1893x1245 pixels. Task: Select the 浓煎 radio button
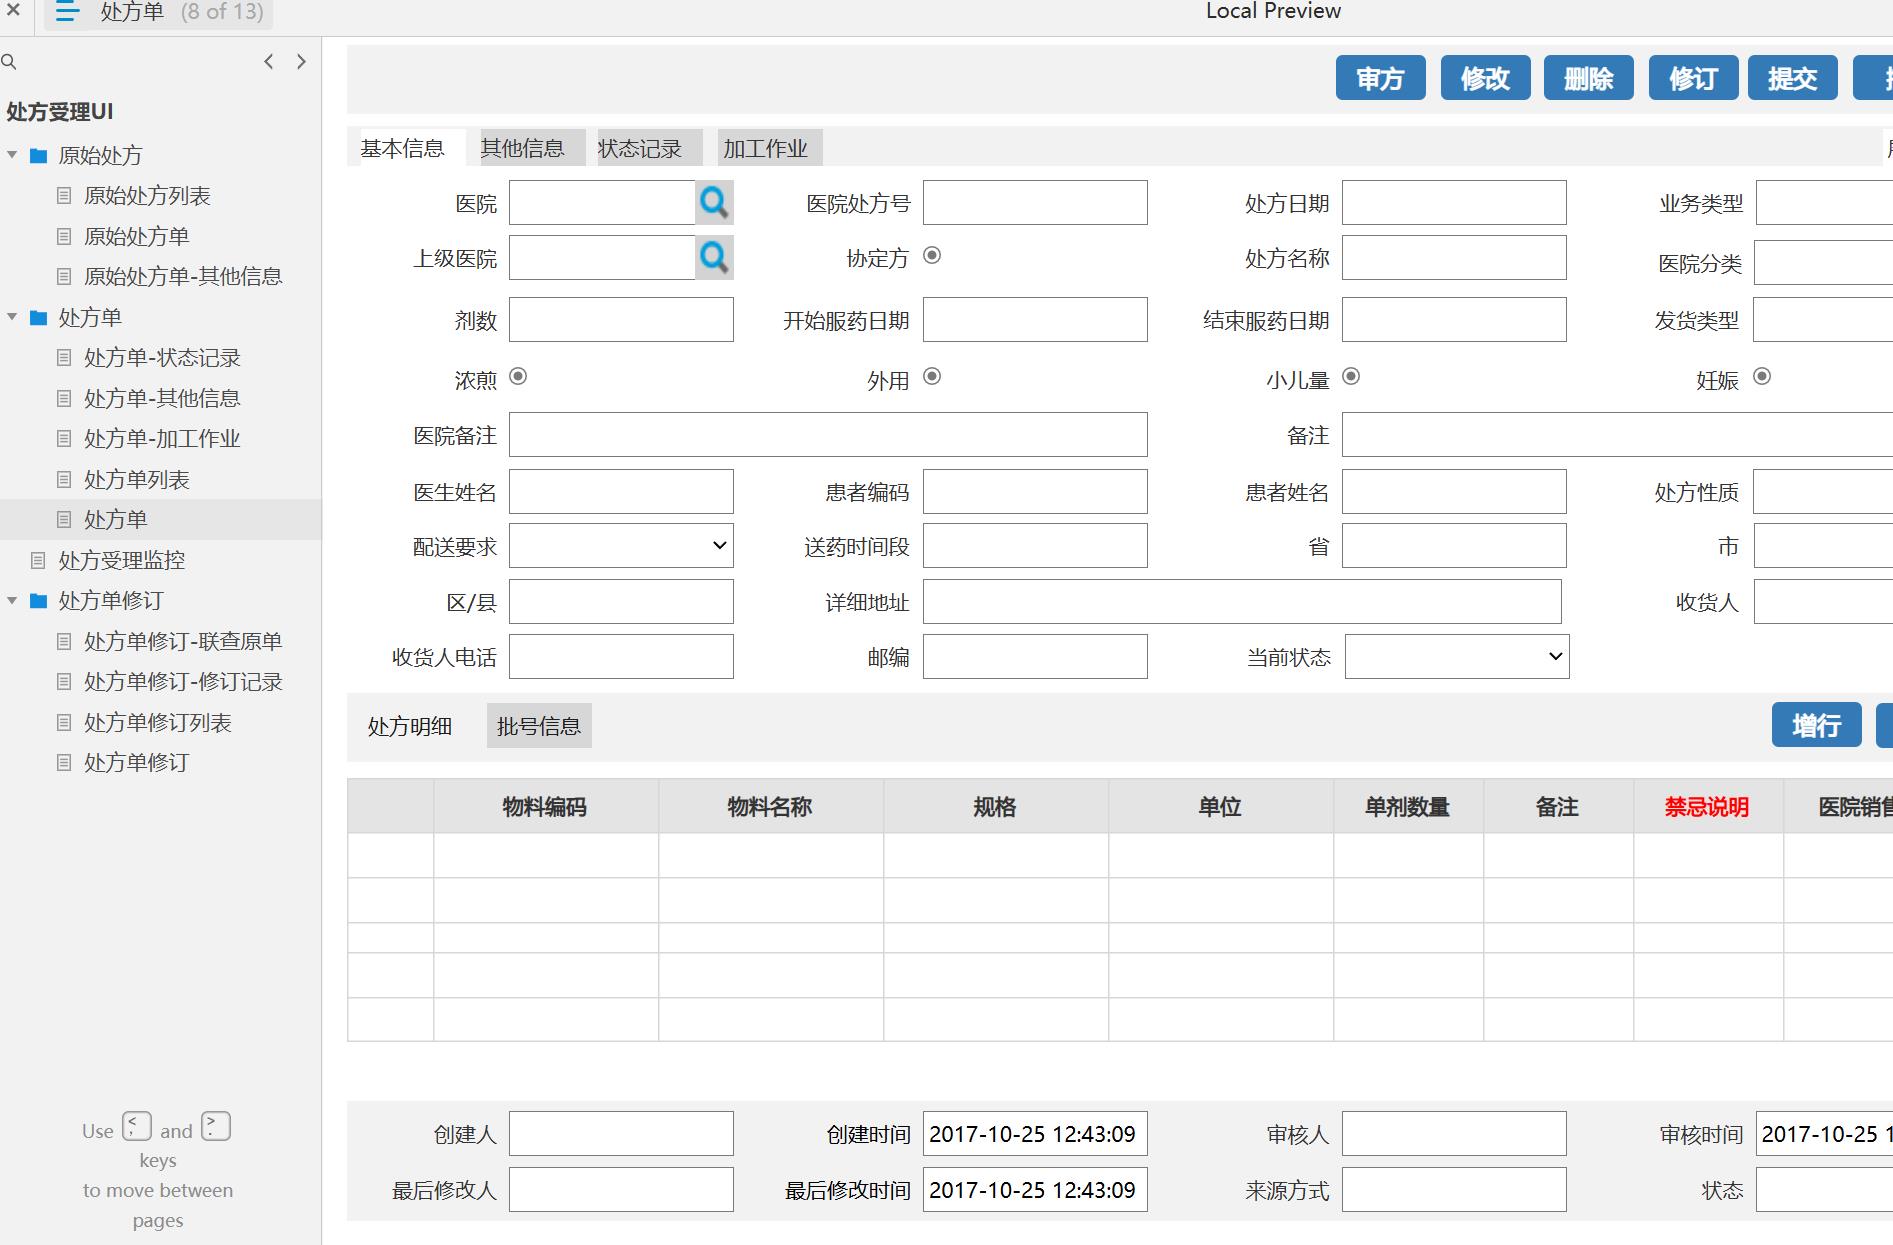click(x=518, y=376)
